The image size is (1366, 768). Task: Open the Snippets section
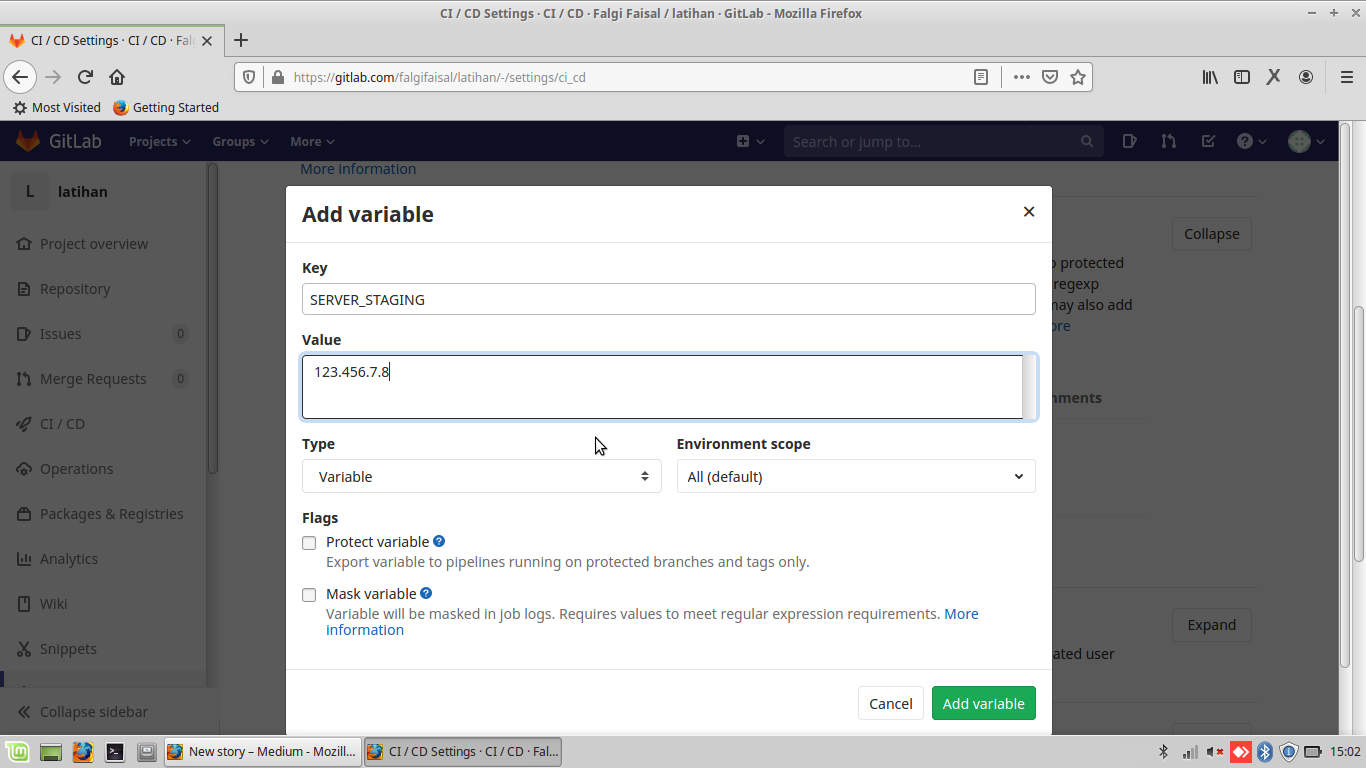(x=71, y=648)
